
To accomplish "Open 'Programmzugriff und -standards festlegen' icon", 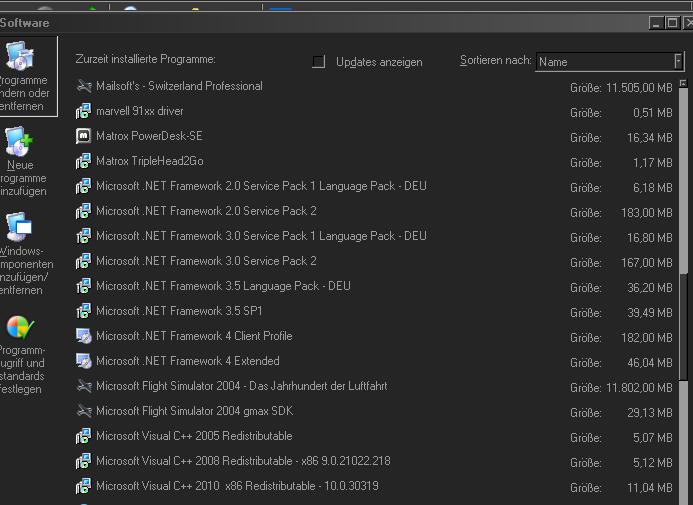I will point(20,327).
